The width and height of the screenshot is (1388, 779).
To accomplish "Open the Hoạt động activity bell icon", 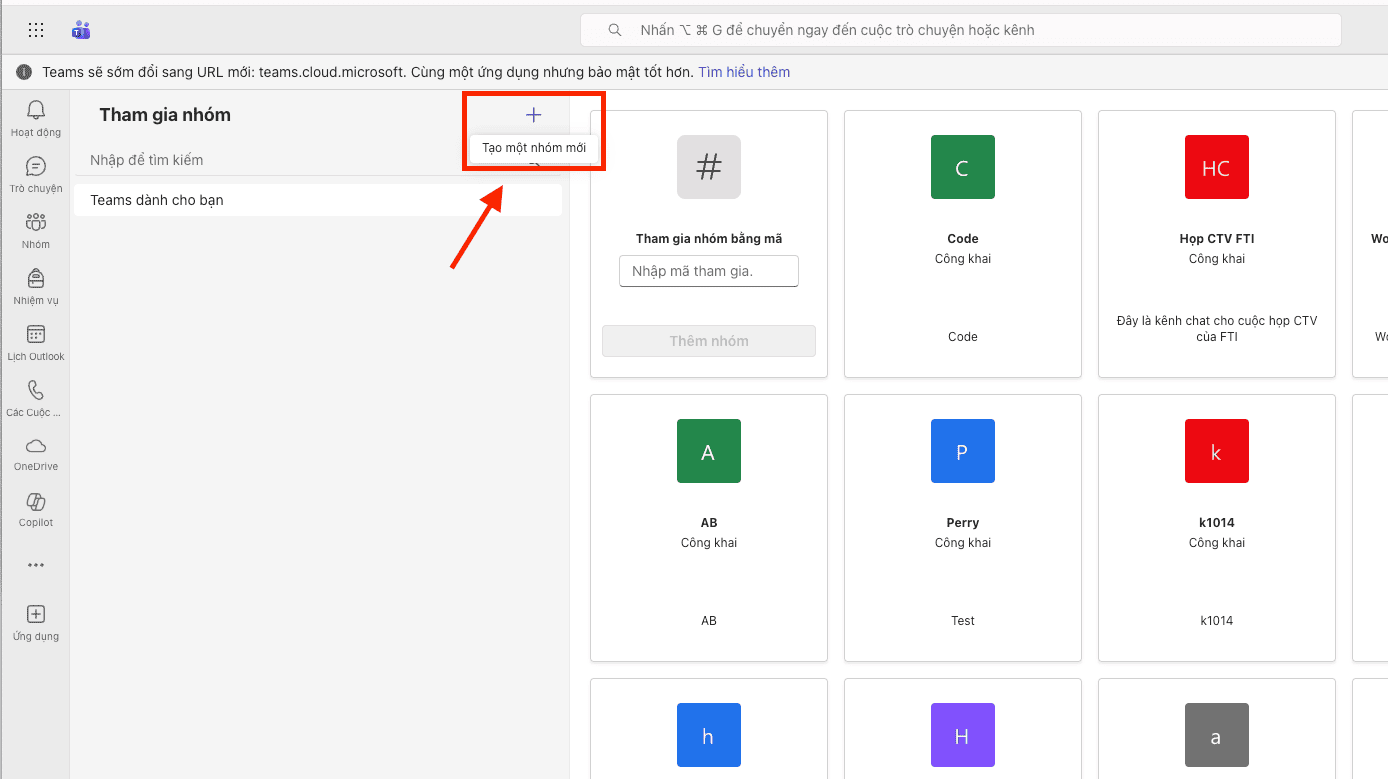I will 36,110.
